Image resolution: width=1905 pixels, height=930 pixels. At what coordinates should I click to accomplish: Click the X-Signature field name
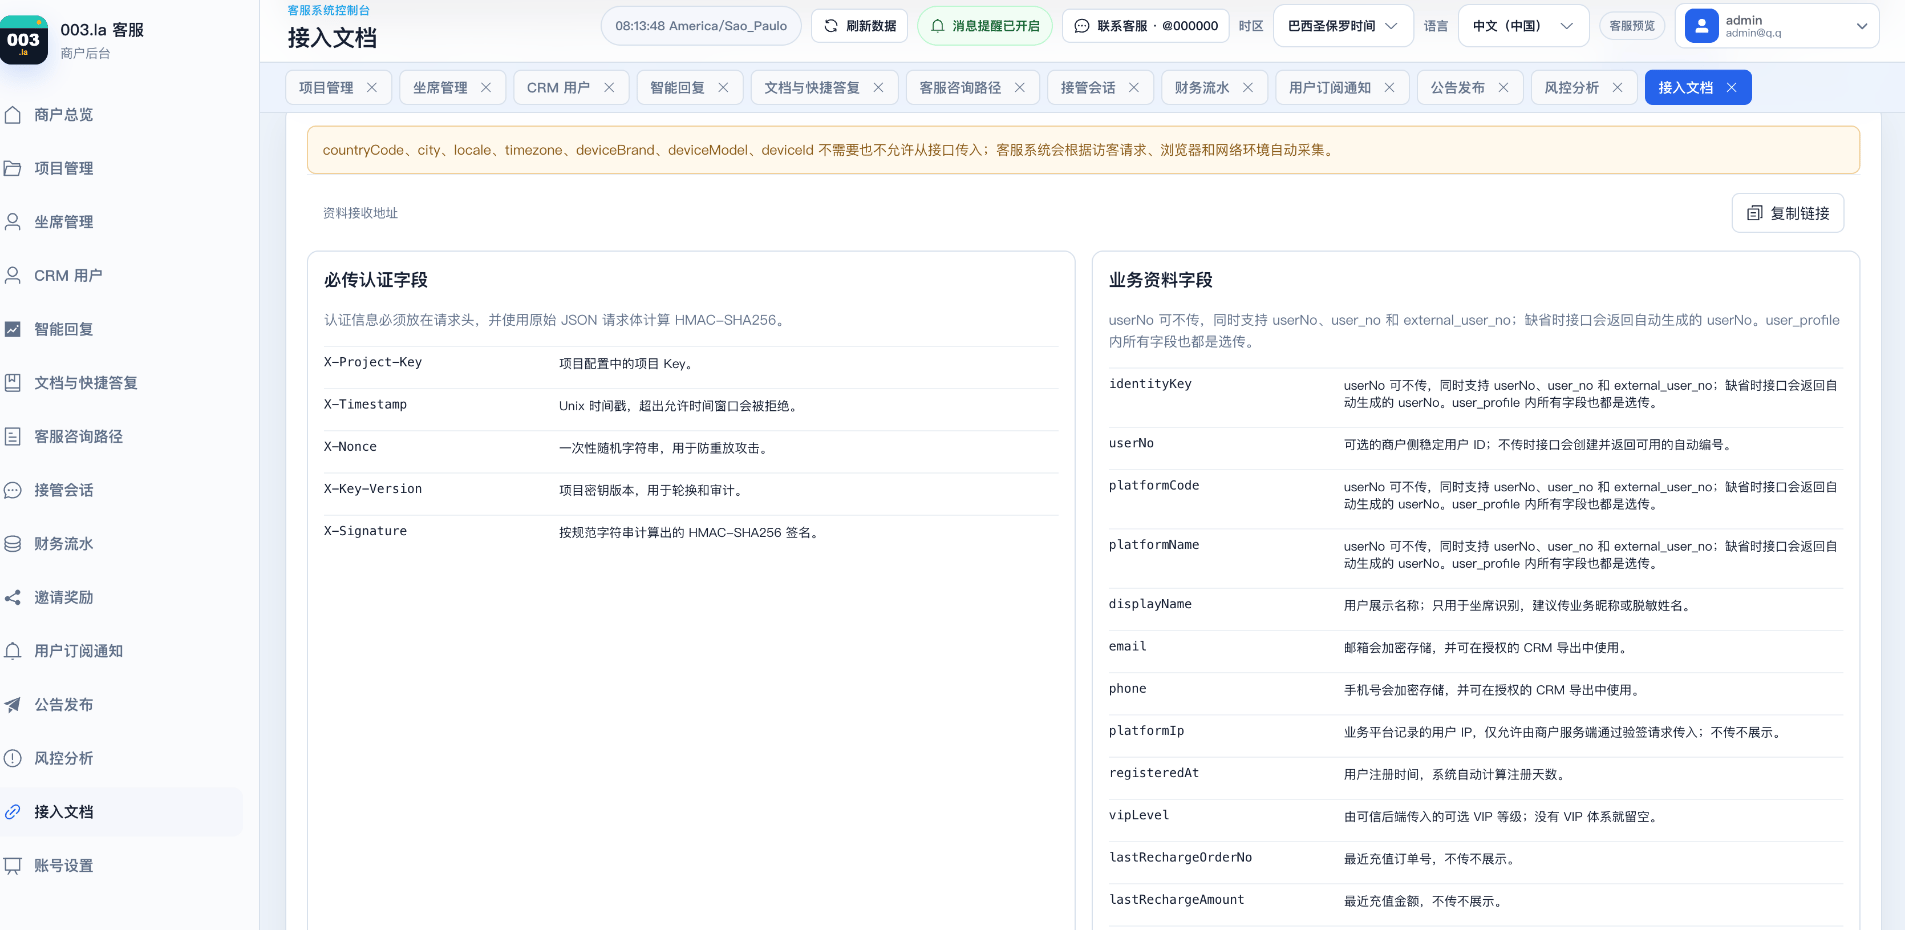(365, 531)
